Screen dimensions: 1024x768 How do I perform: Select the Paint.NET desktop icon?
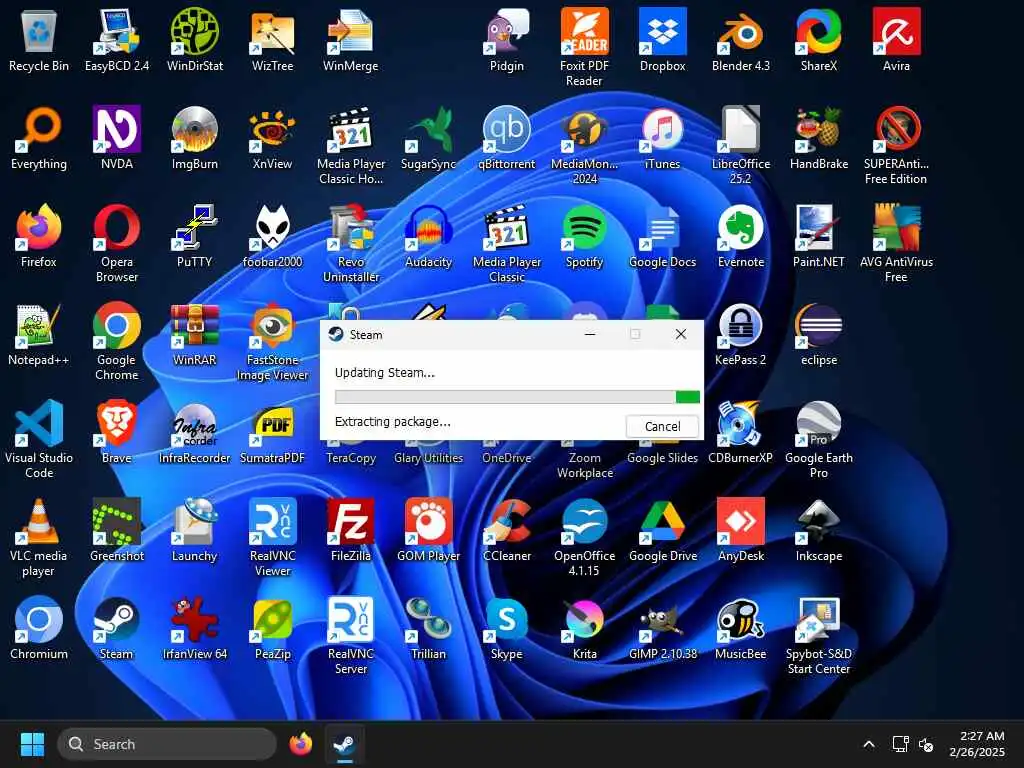[x=819, y=236]
